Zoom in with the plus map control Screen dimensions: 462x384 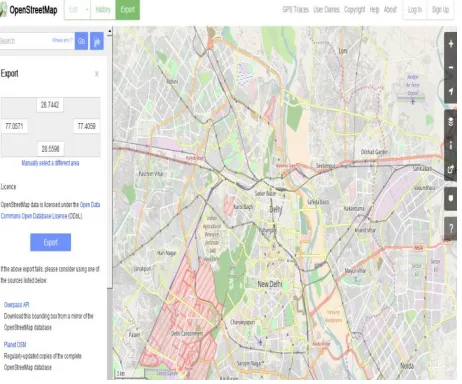(x=451, y=44)
